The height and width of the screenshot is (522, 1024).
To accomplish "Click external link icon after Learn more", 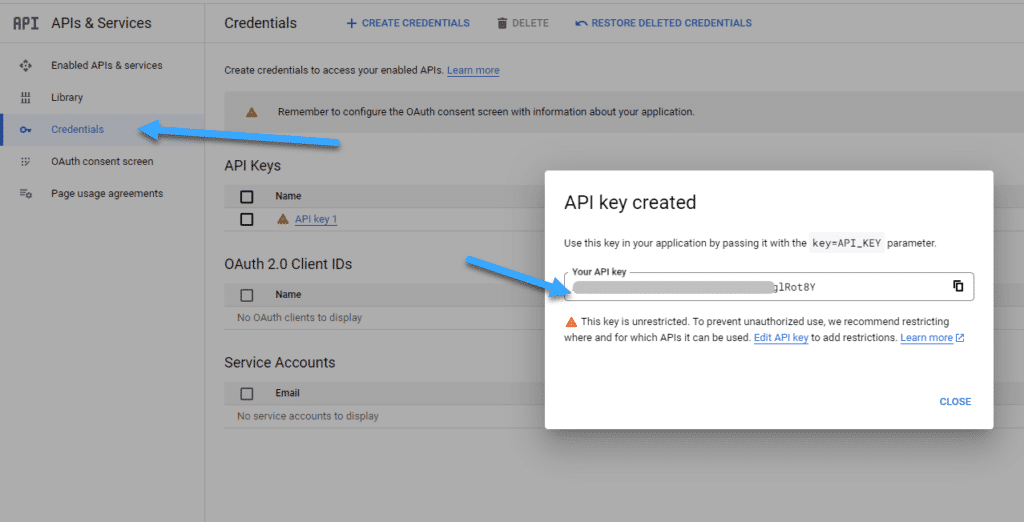I will (x=960, y=338).
